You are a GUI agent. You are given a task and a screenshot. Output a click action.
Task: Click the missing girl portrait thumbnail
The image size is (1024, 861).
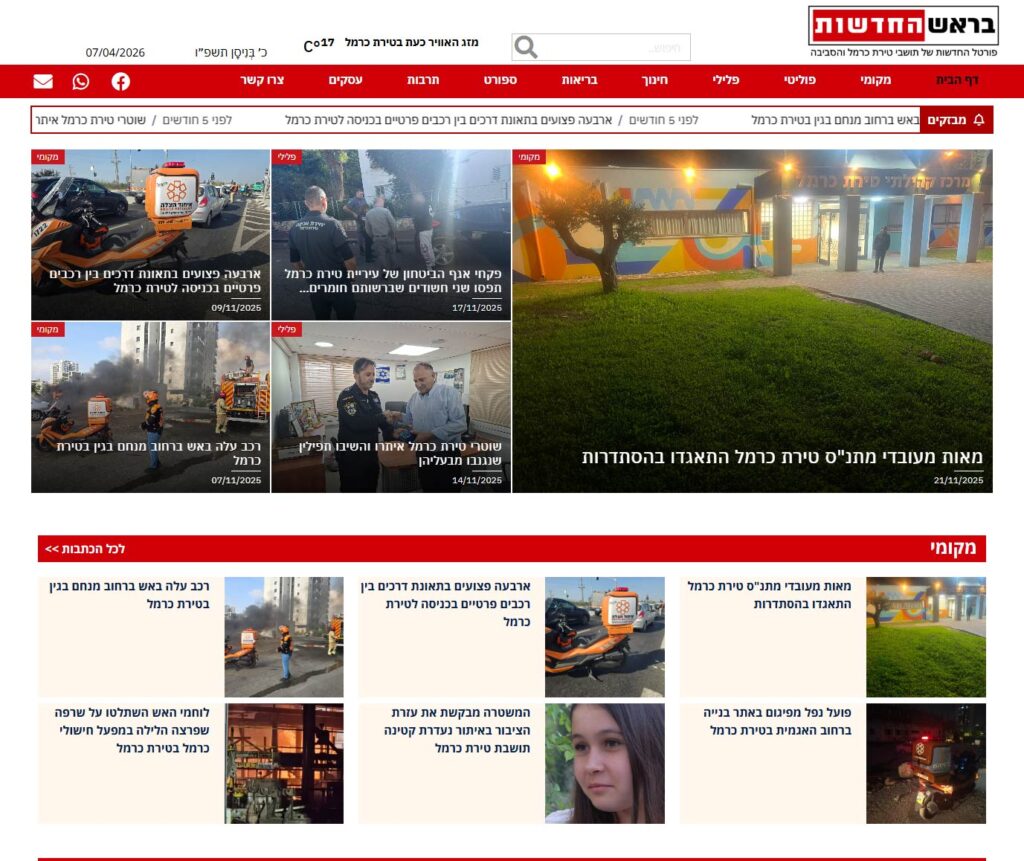(x=604, y=763)
